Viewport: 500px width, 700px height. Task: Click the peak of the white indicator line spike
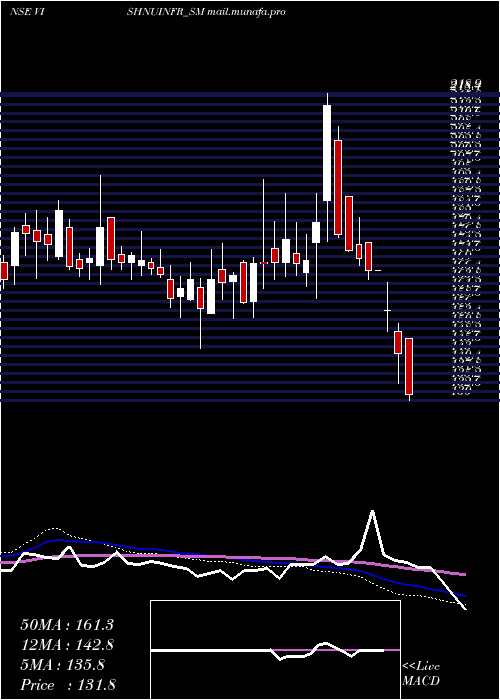372,512
